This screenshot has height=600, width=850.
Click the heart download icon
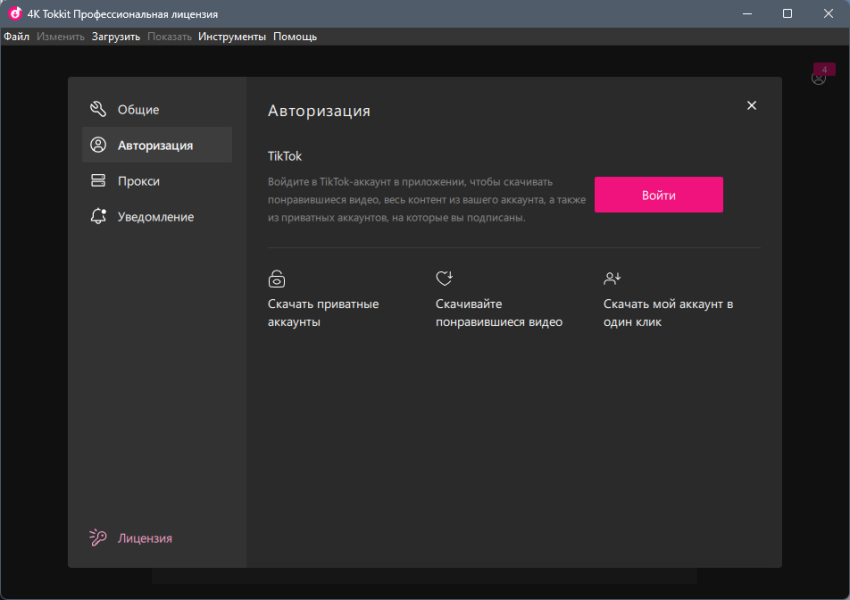[x=444, y=278]
